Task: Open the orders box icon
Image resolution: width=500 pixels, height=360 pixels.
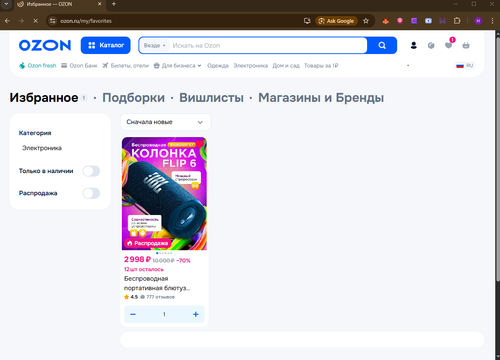Action: coord(431,45)
